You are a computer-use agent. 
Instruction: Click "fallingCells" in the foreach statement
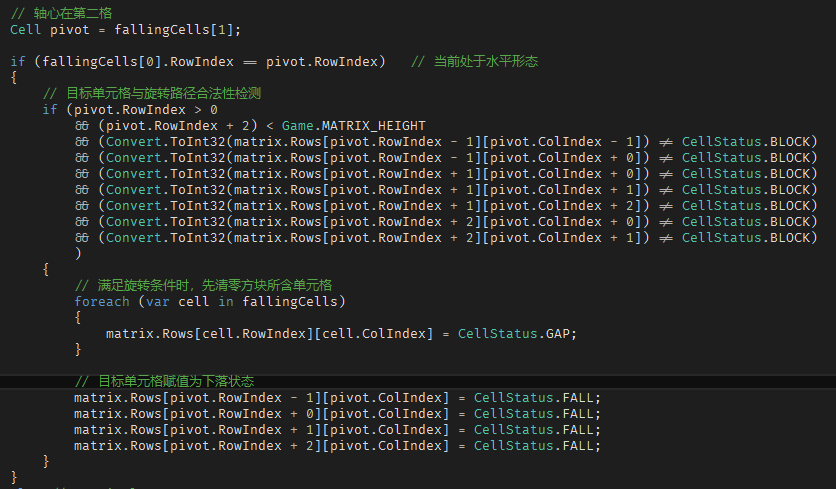(297, 301)
